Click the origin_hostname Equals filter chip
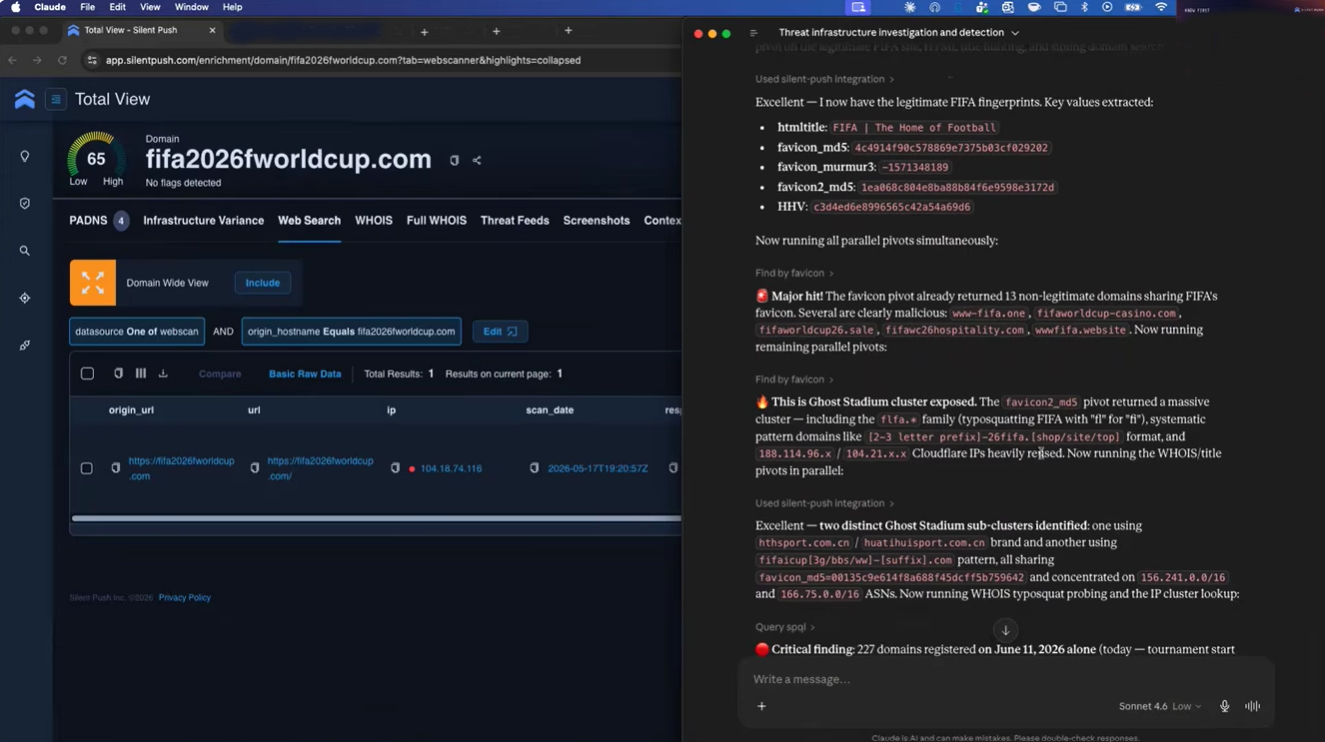The width and height of the screenshot is (1325, 742). pyautogui.click(x=351, y=331)
